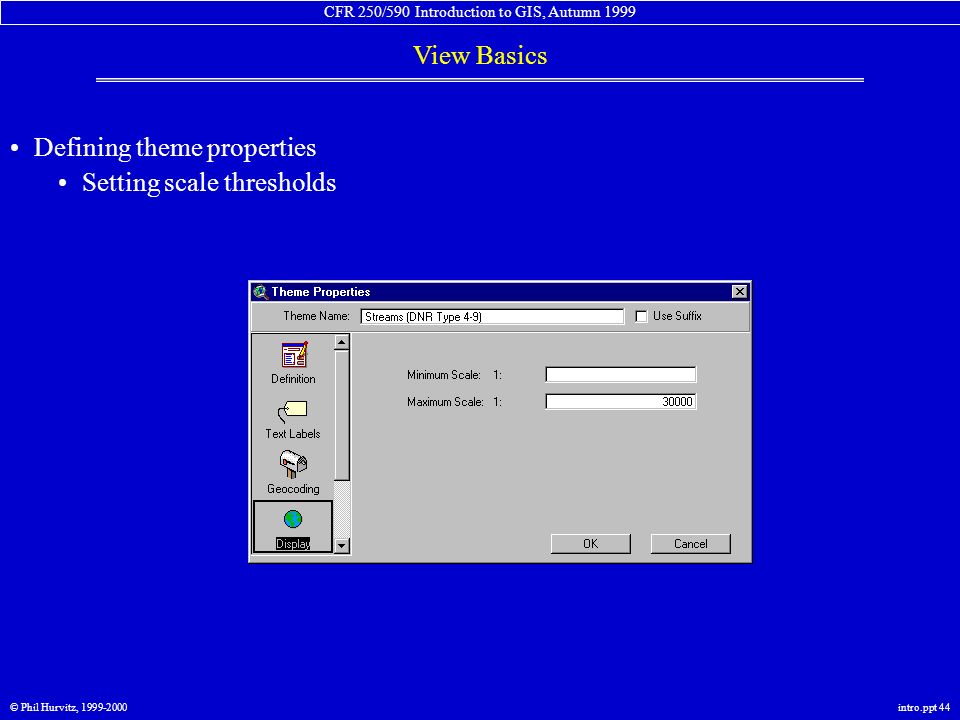Click the 'Maximum Scale:' label
The width and height of the screenshot is (960, 720).
coord(445,402)
